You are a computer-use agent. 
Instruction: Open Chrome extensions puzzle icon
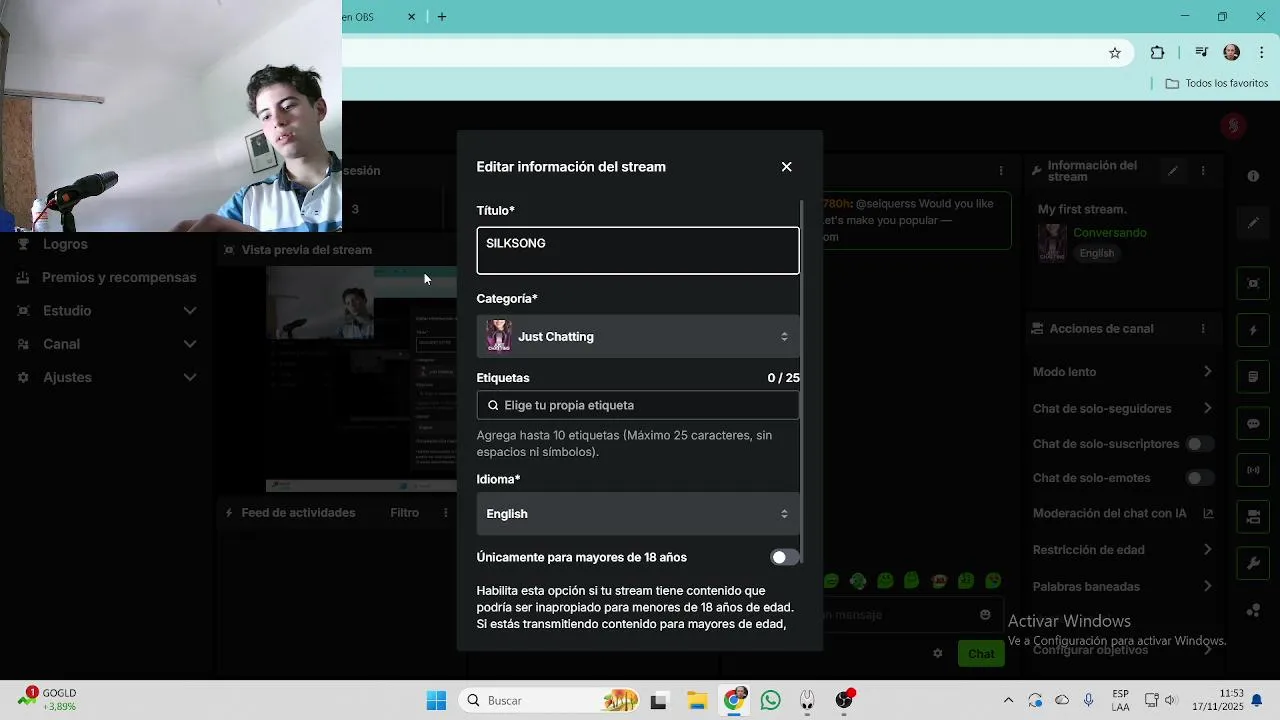(1158, 53)
